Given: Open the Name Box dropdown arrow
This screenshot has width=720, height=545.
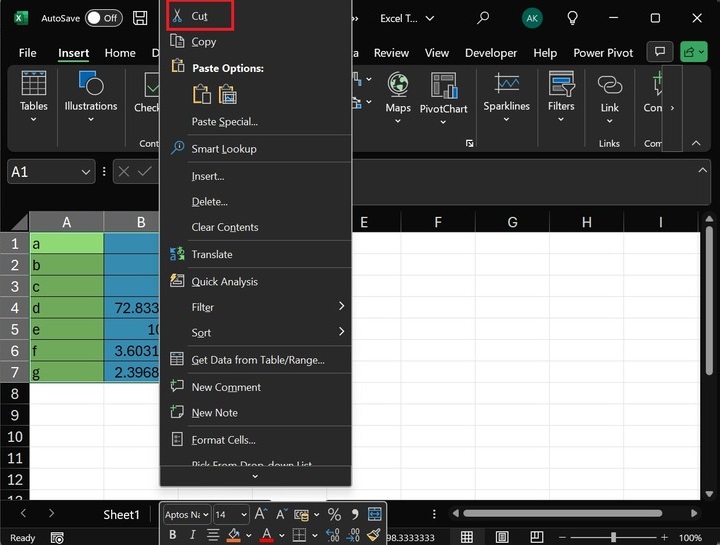Looking at the screenshot, I should click(x=86, y=172).
